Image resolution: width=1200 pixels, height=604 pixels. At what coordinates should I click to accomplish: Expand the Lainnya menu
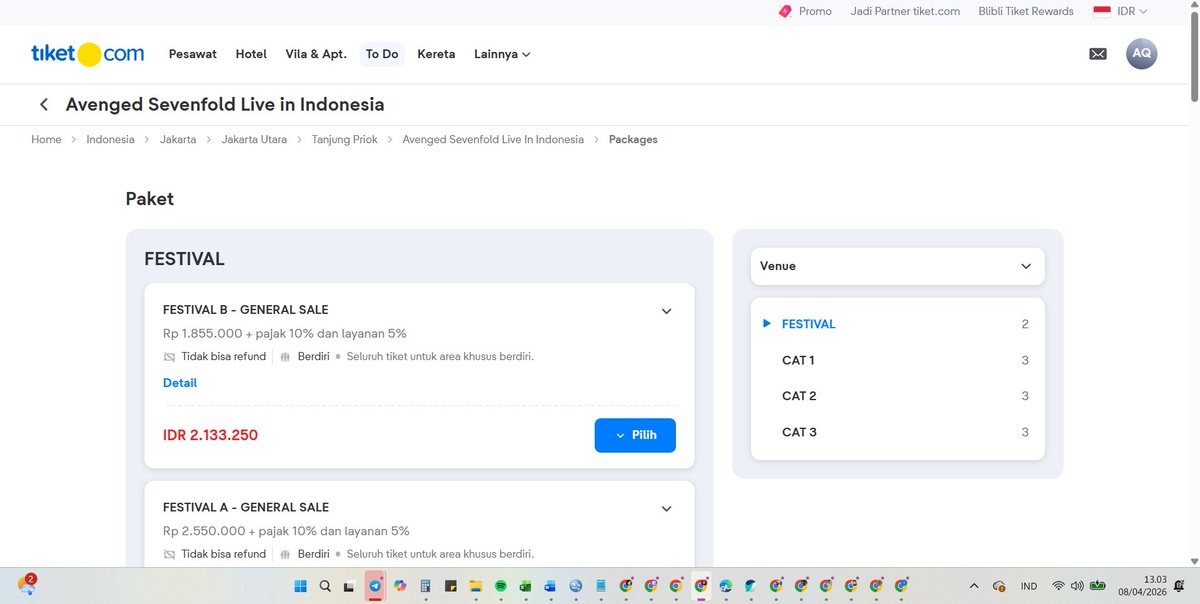coord(502,54)
